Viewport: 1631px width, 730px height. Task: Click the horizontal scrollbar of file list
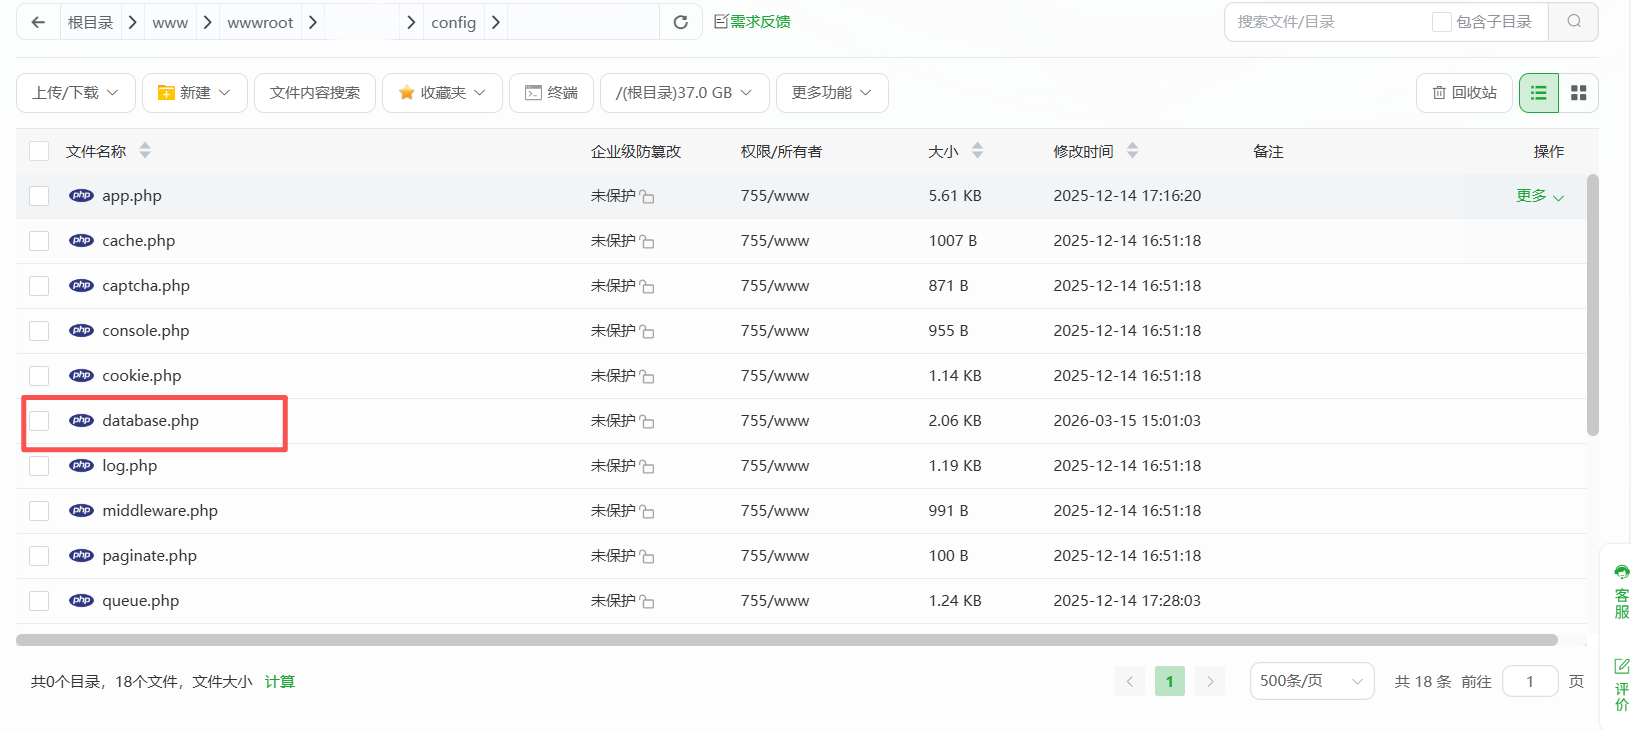pyautogui.click(x=787, y=640)
